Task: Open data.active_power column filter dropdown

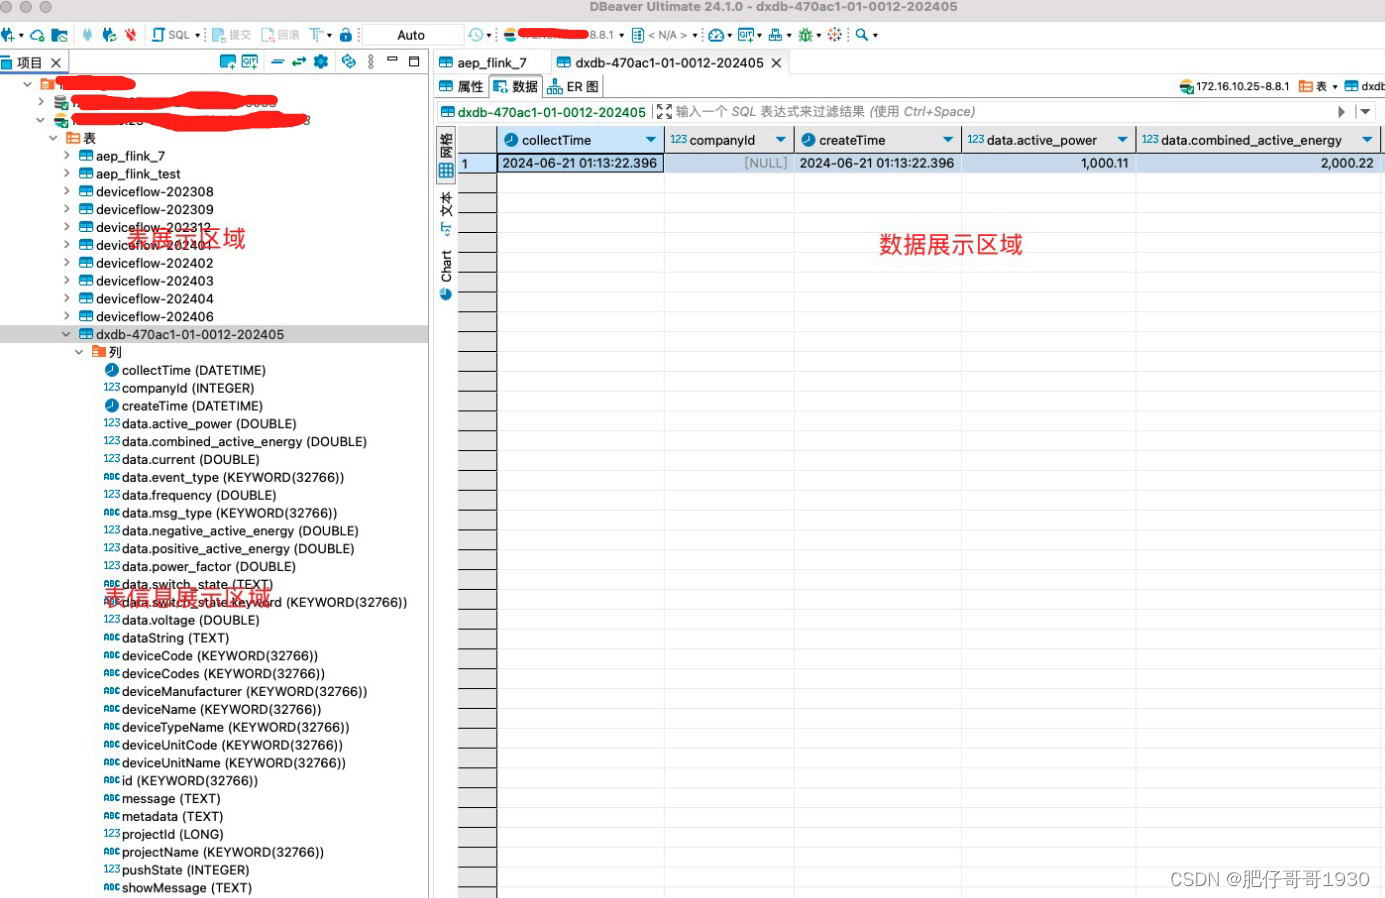Action: click(1122, 140)
